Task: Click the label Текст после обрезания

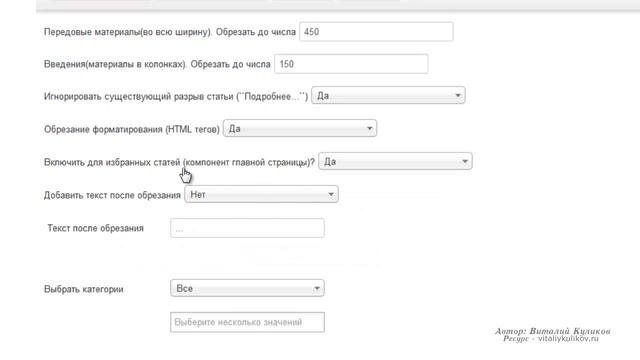Action: pos(96,228)
